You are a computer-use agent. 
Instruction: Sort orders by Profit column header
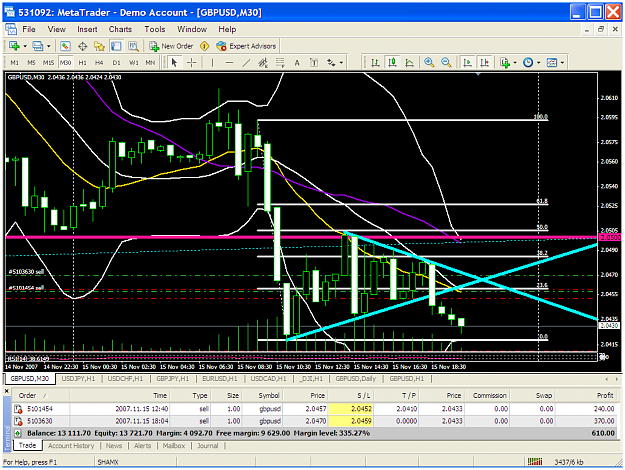click(x=588, y=396)
